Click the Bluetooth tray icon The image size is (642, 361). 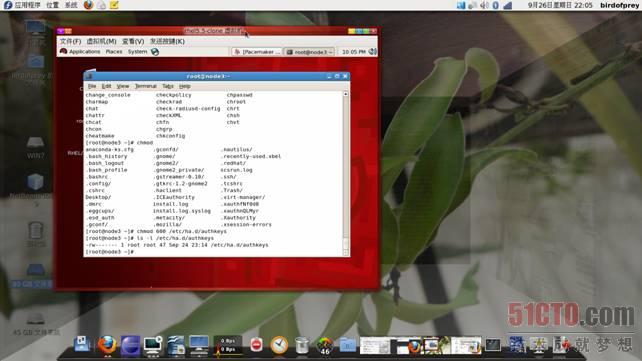pyautogui.click(x=495, y=5)
